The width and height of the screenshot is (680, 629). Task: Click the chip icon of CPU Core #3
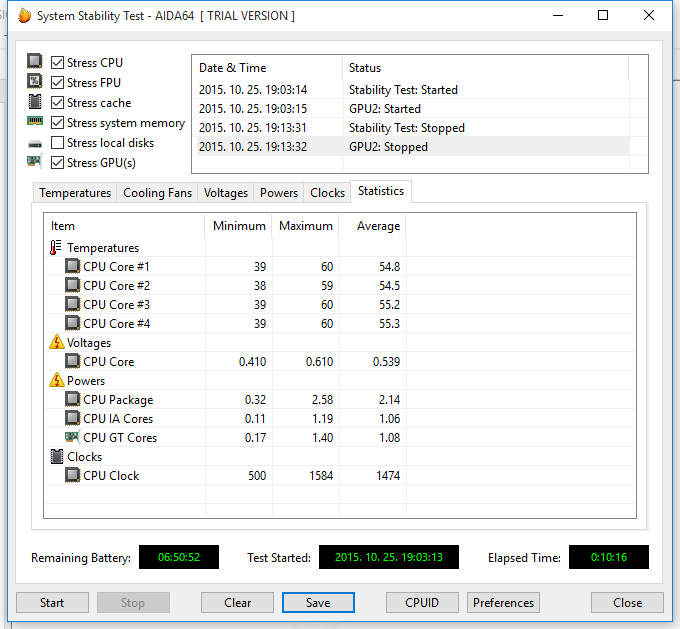click(72, 305)
